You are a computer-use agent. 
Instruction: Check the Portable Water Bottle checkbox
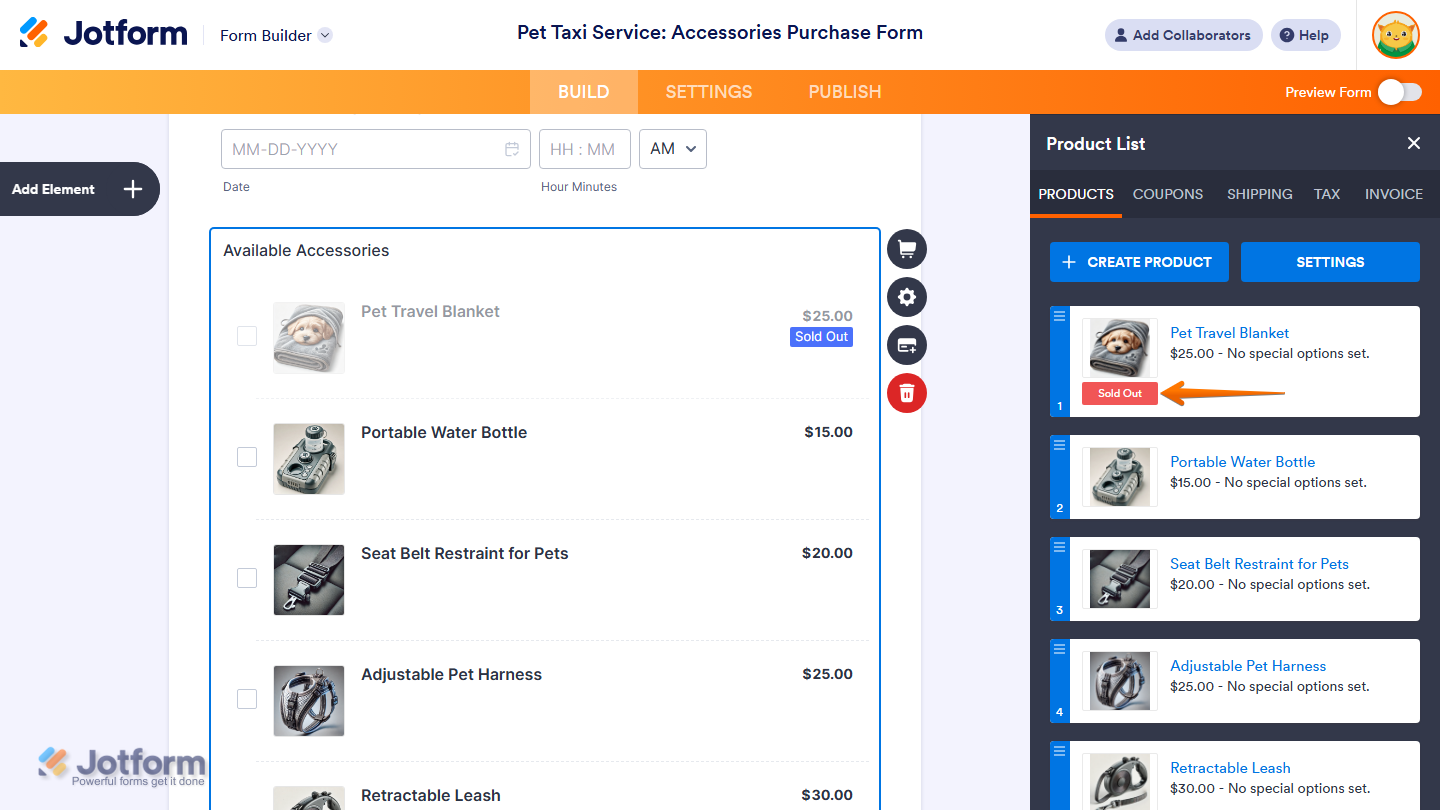[247, 457]
